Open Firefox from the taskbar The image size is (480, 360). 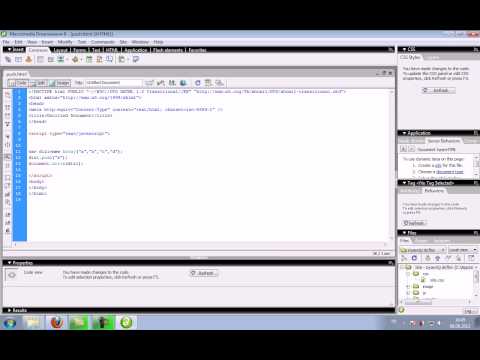click(x=57, y=323)
